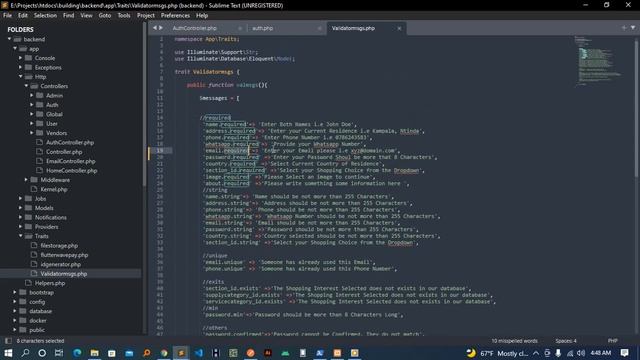The height and width of the screenshot is (360, 640).
Task: Click the editor vertical scrollbar
Action: click(637, 108)
